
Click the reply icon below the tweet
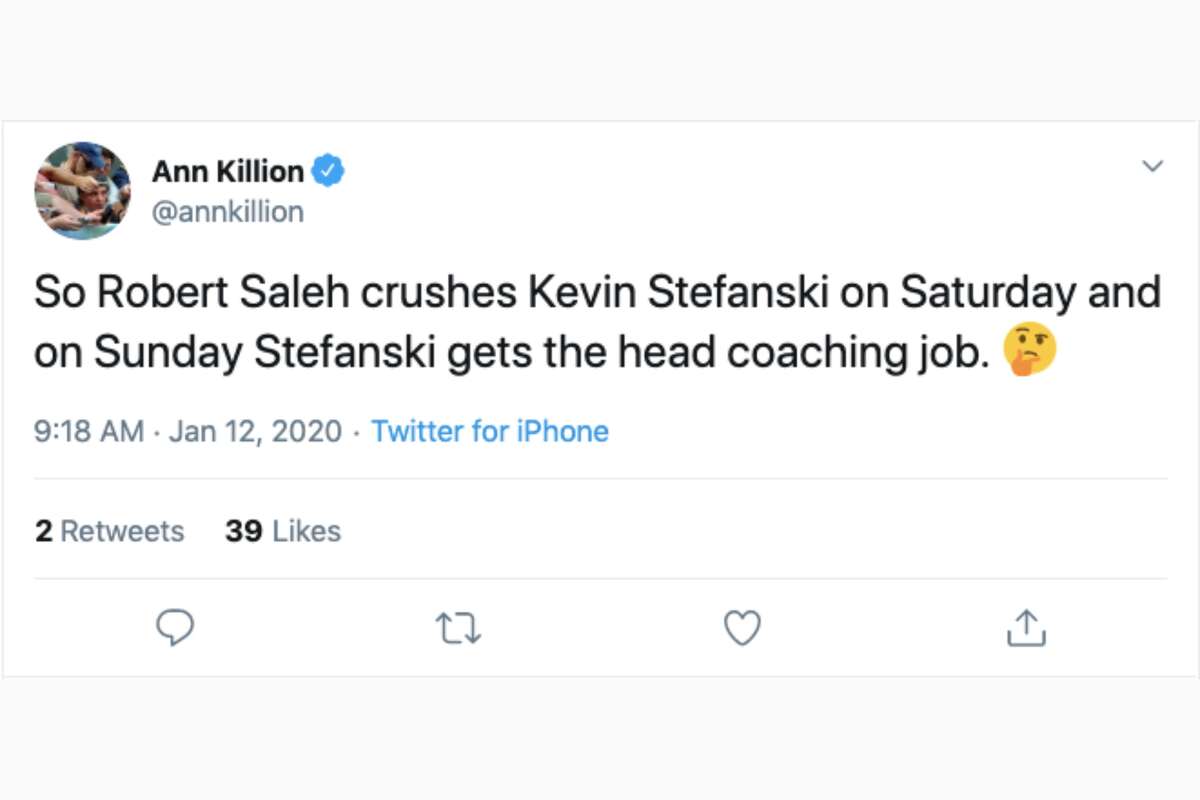tap(176, 627)
